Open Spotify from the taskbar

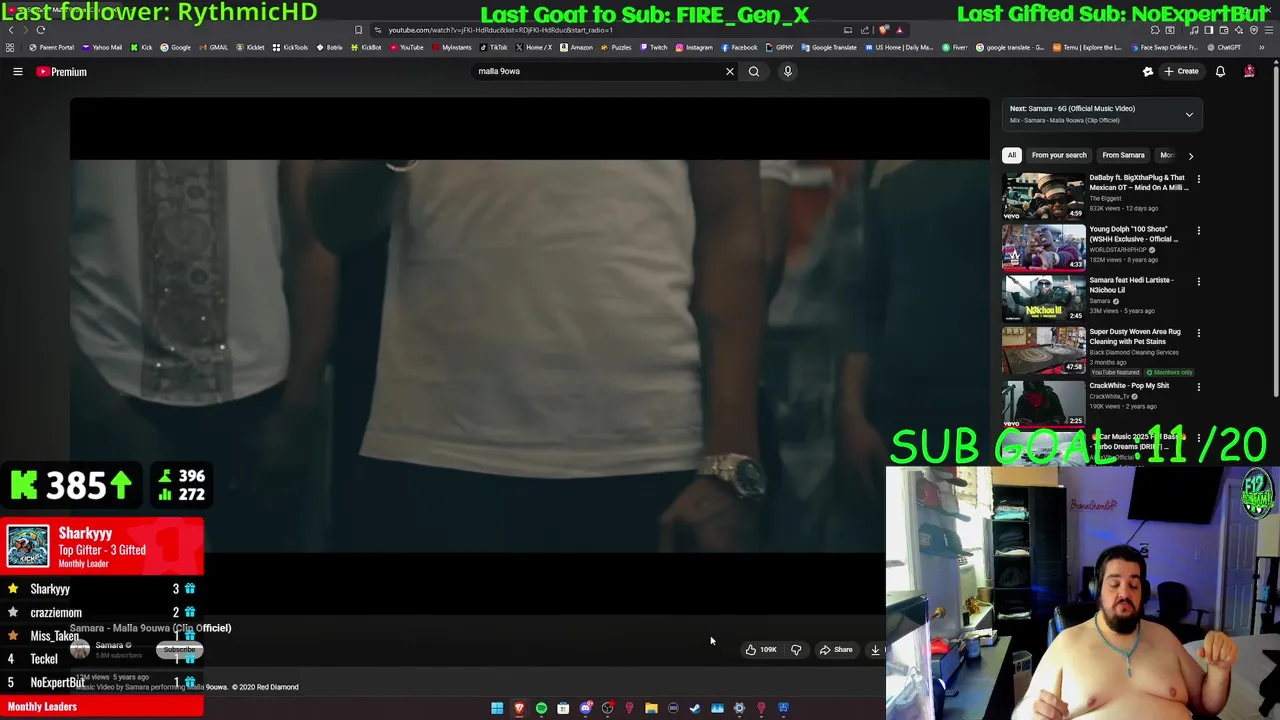[x=541, y=708]
